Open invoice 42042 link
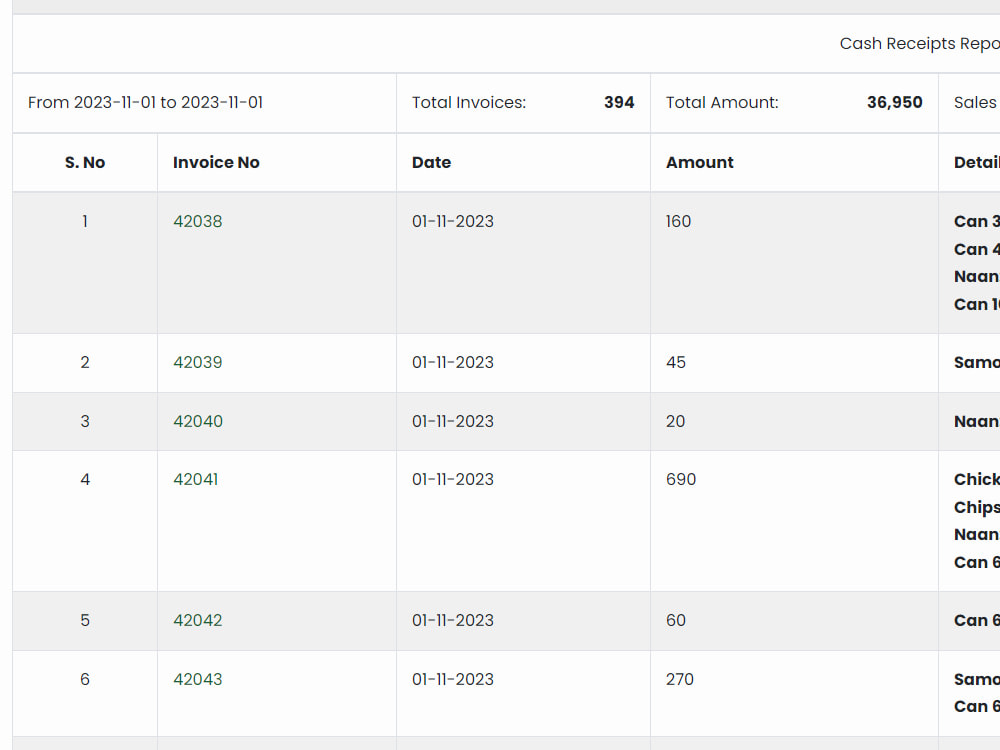The image size is (1000, 750). coord(198,620)
